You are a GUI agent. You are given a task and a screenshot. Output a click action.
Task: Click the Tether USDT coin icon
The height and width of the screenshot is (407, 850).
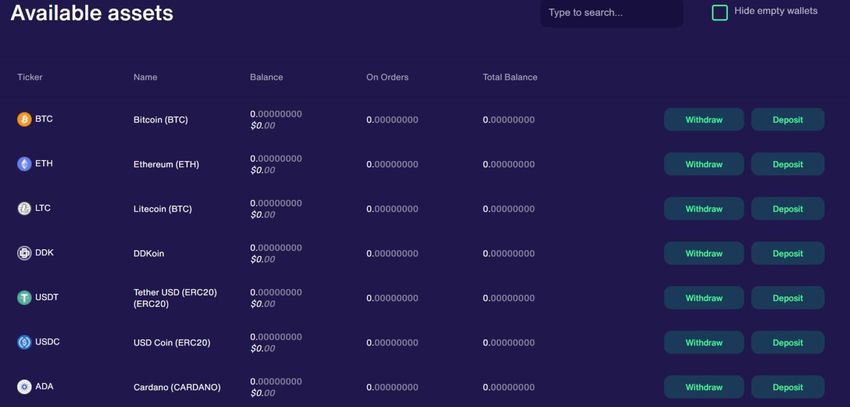click(24, 298)
